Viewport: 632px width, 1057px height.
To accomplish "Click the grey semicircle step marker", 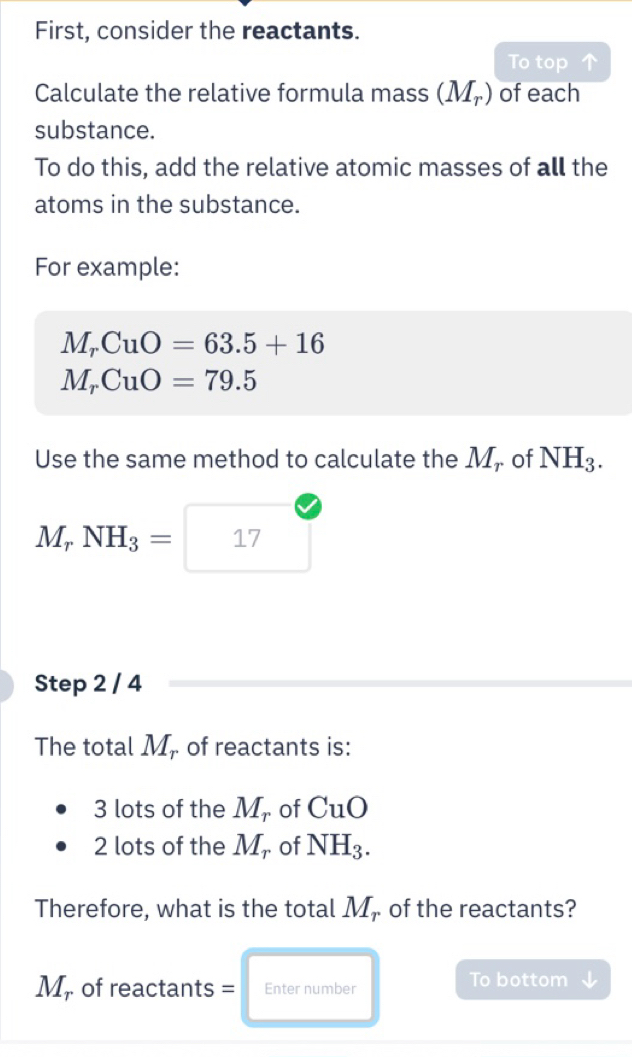I will tap(7, 686).
